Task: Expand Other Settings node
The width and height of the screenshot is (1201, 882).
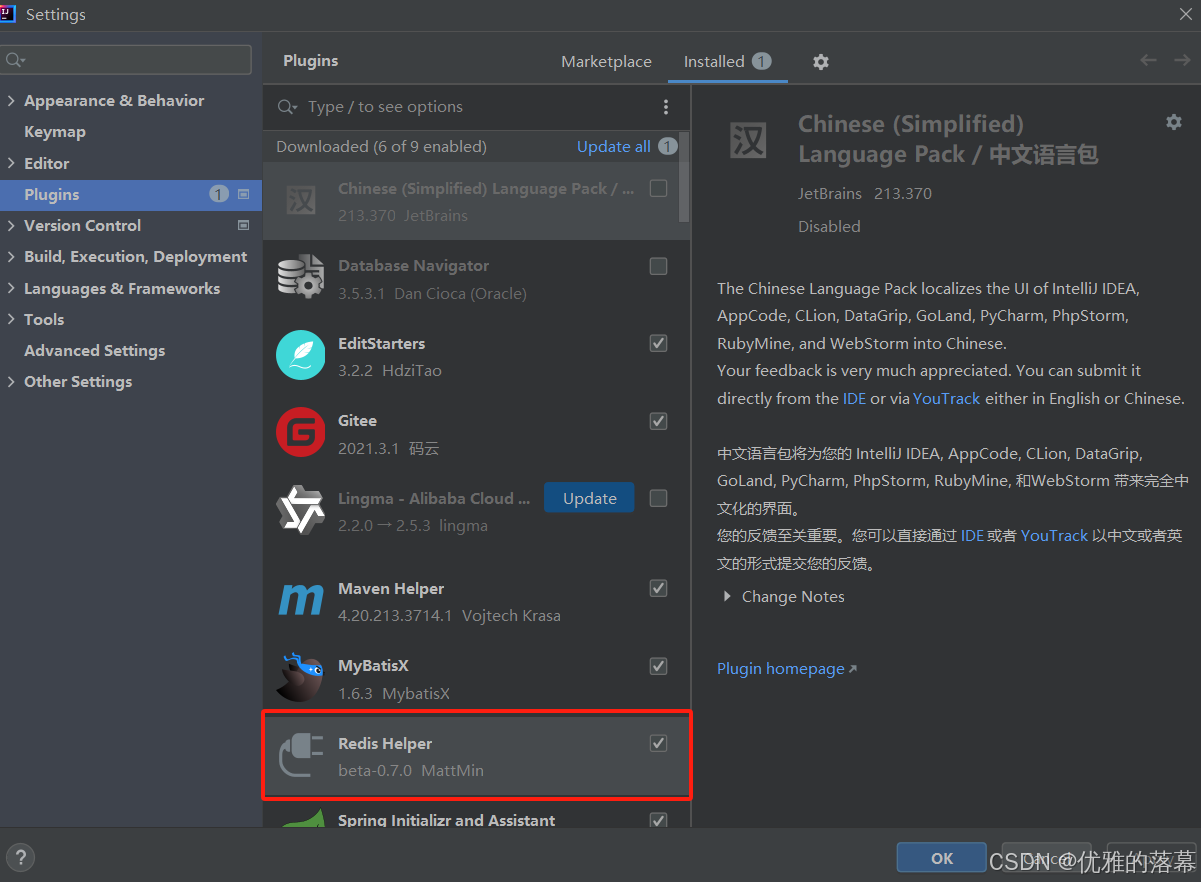Action: click(11, 382)
